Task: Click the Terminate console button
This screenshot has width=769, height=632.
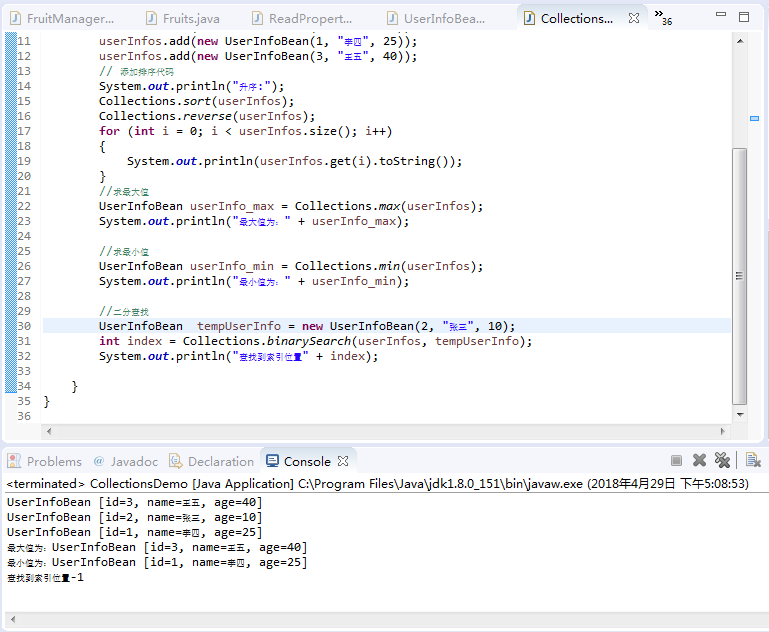Action: coord(676,460)
